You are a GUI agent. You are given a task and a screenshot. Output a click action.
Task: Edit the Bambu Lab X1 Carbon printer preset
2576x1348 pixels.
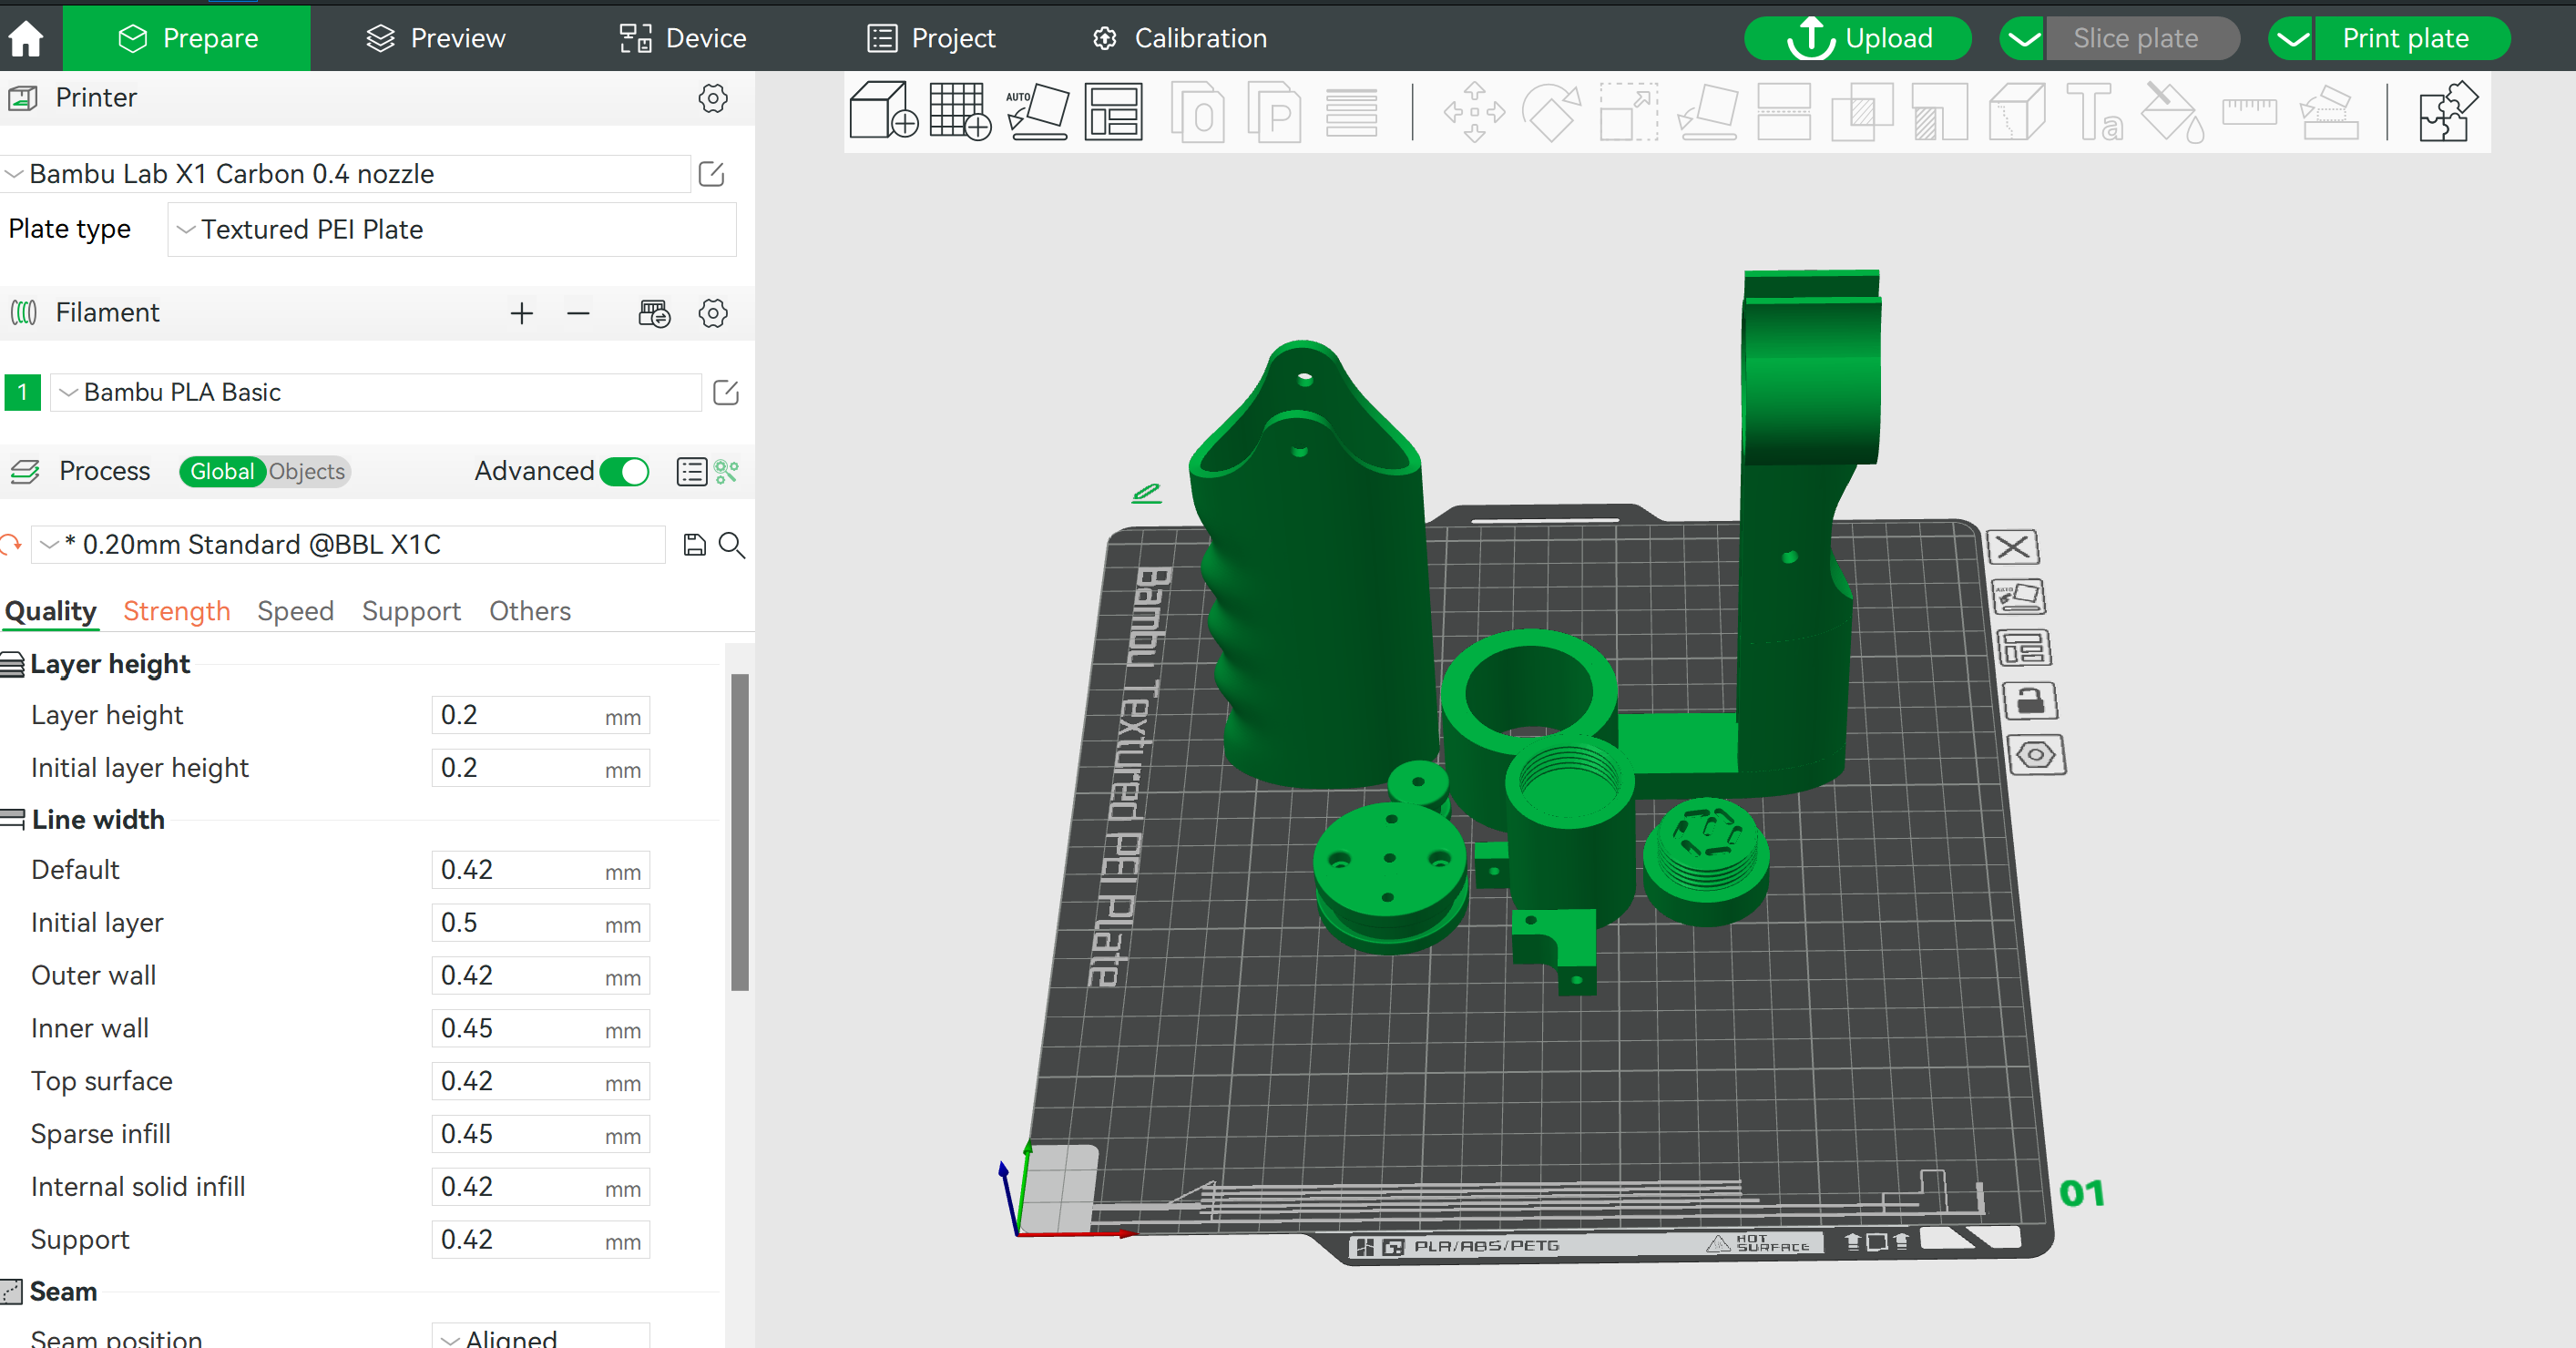(x=711, y=174)
